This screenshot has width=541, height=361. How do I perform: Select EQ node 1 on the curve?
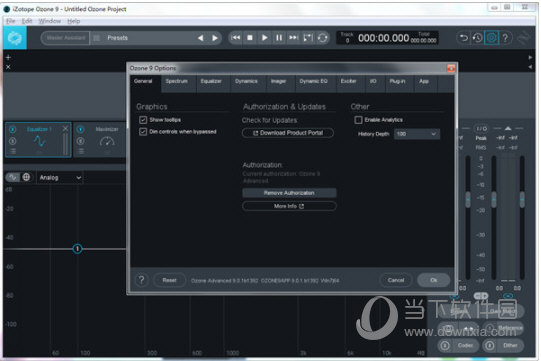tap(77, 248)
